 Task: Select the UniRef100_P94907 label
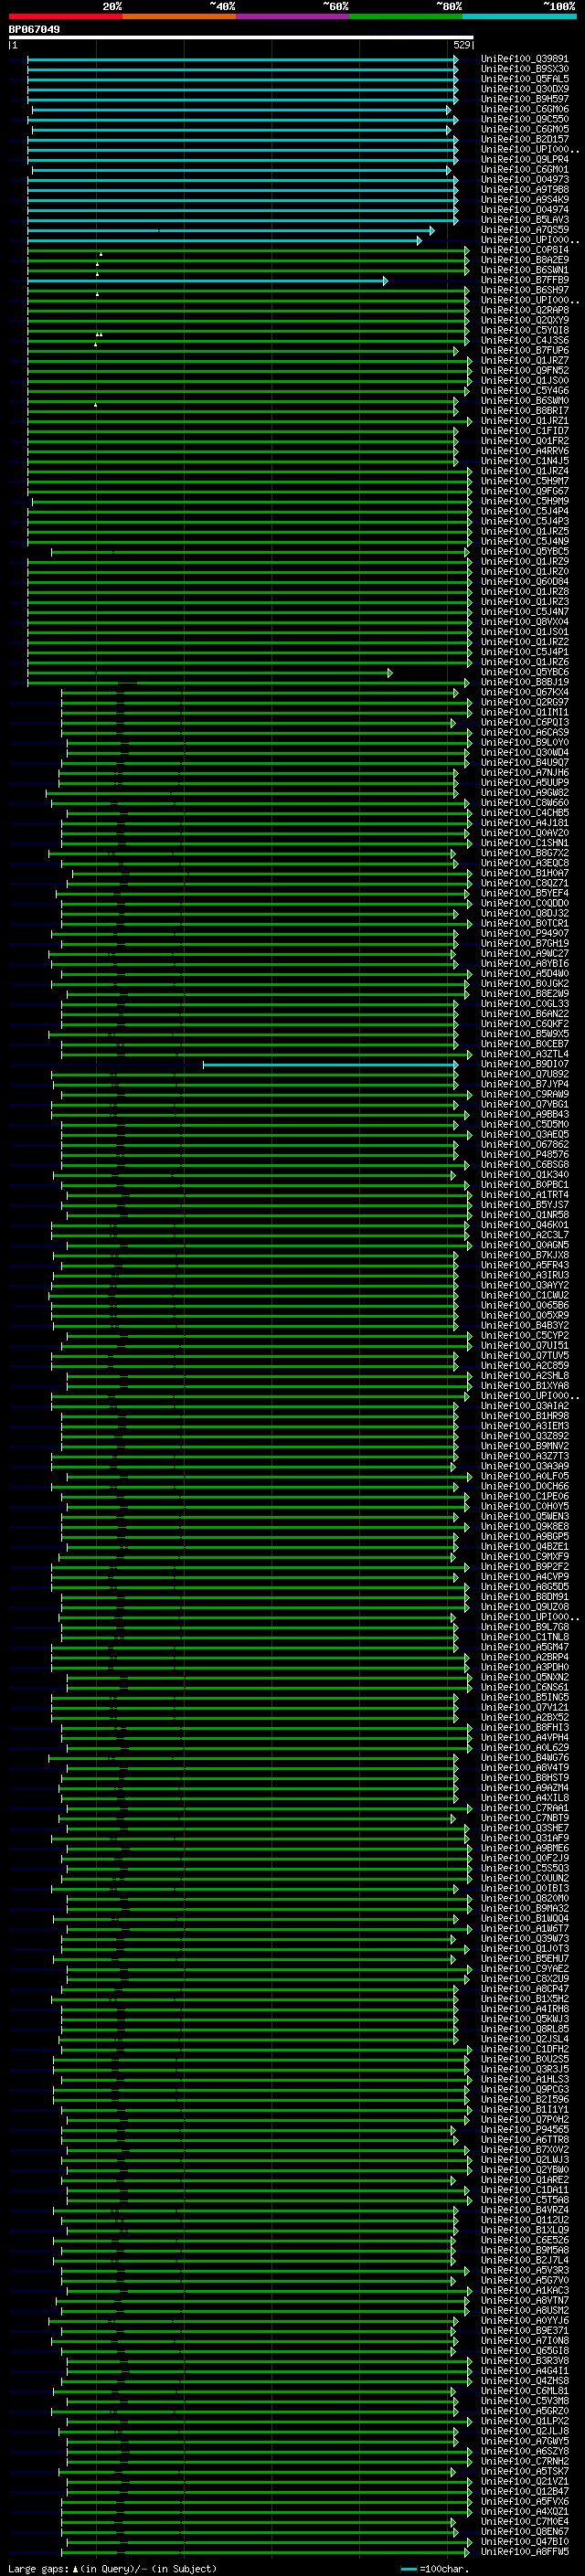pos(525,934)
